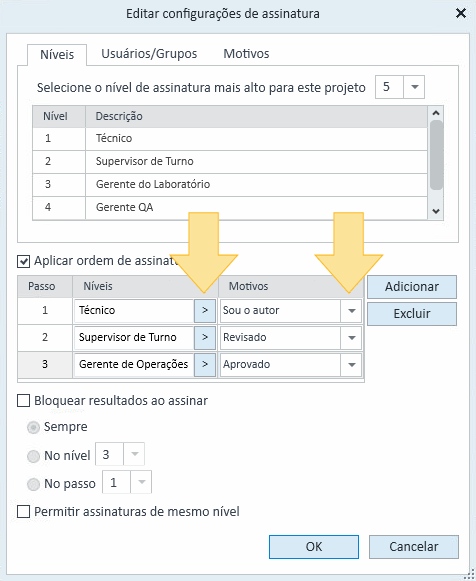Switch to the Usuários/Grupos tab
This screenshot has width=476, height=581.
pos(149,54)
